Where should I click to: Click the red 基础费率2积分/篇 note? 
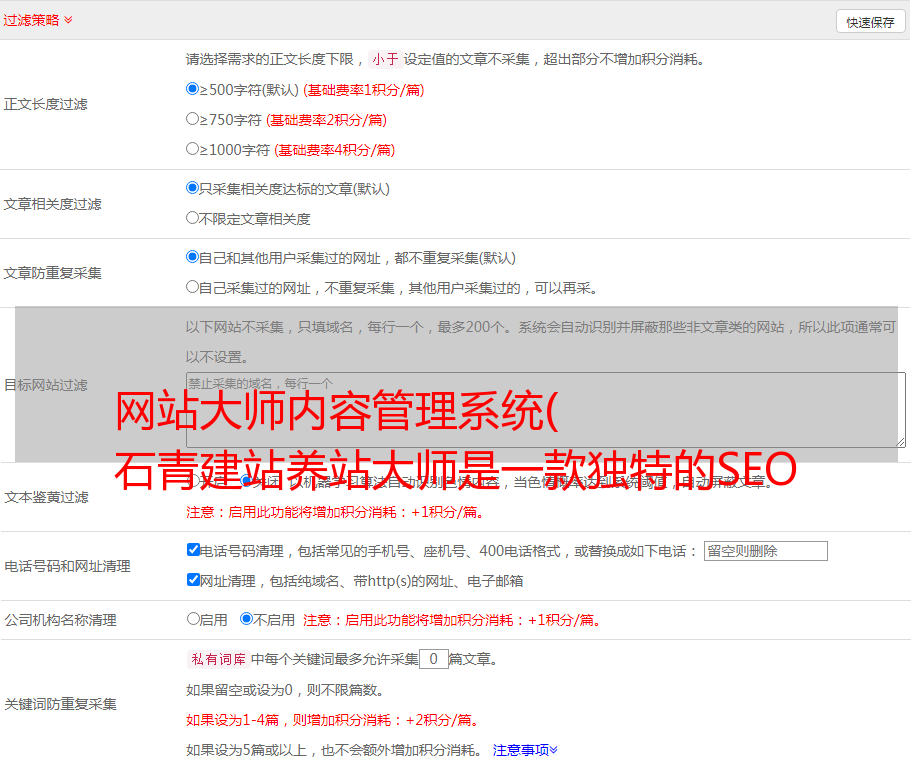pyautogui.click(x=326, y=120)
